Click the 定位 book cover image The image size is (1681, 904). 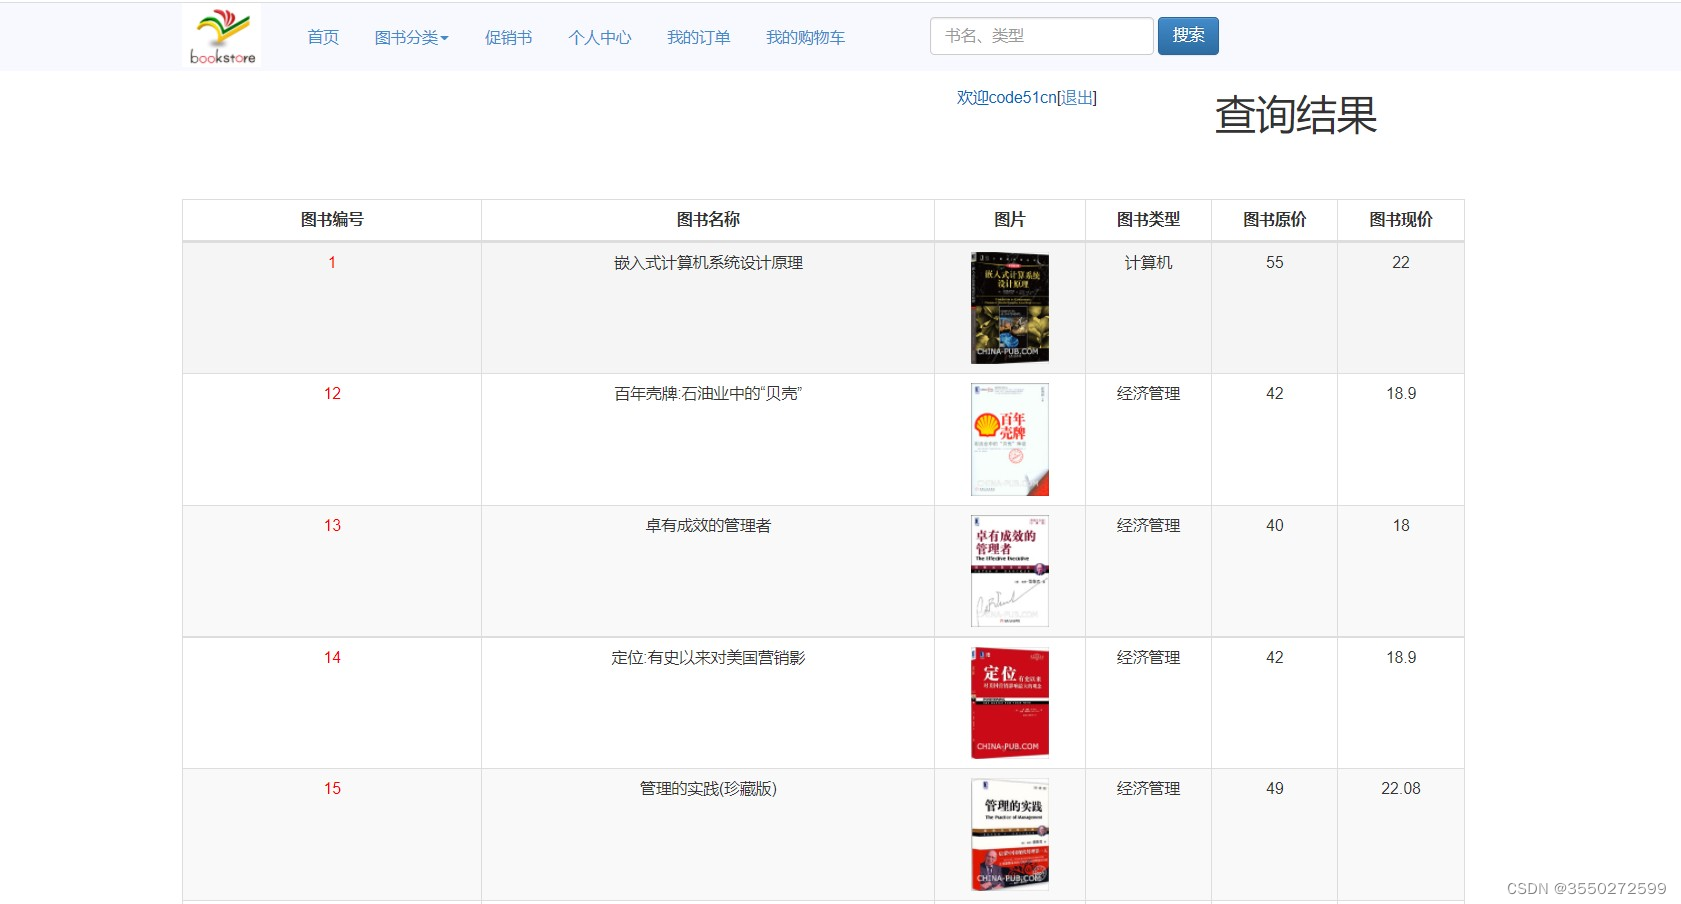coord(1009,702)
